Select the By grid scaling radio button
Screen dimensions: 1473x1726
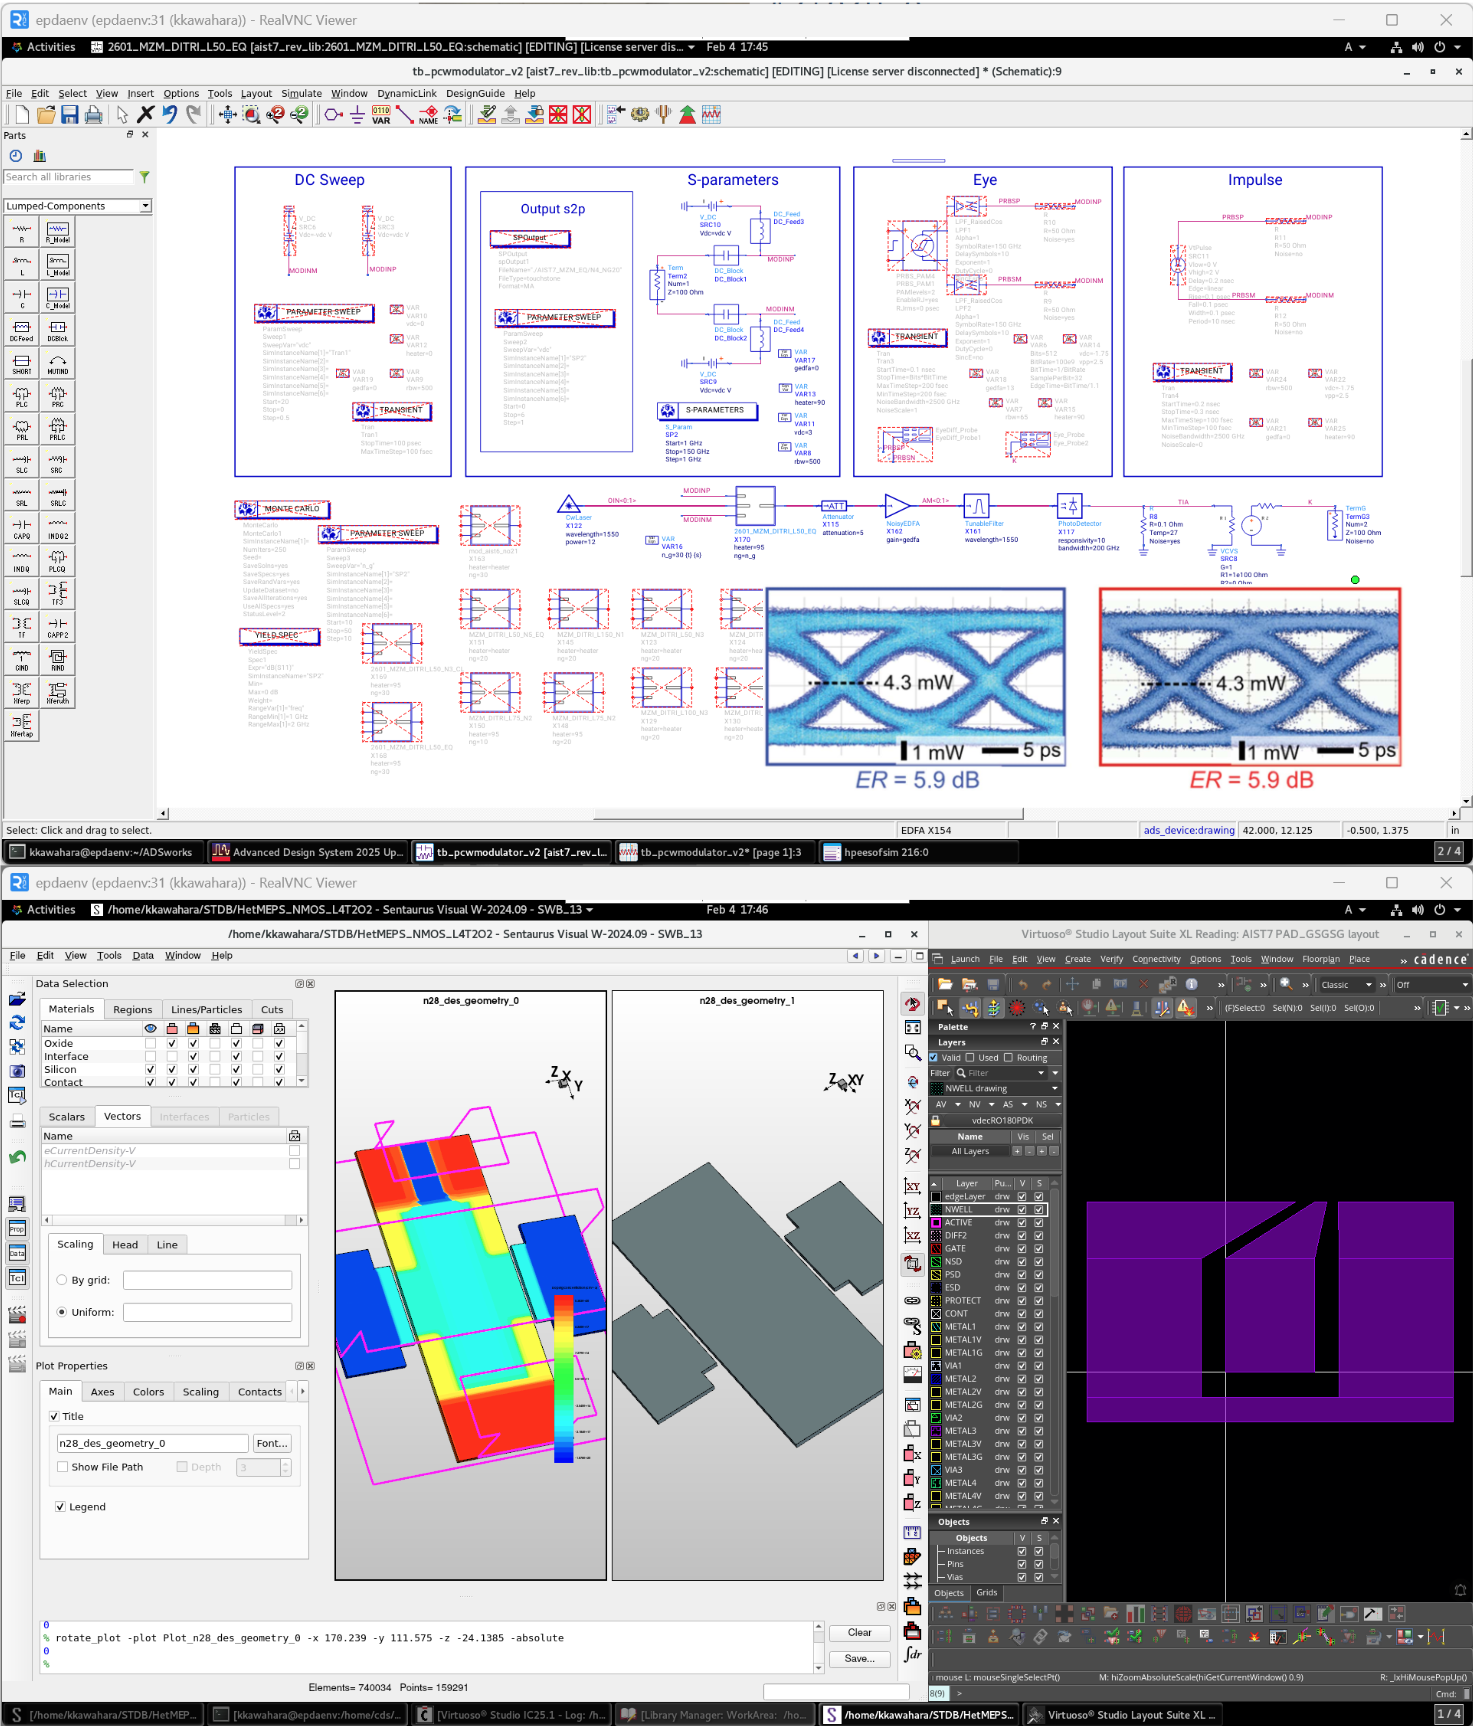62,1280
